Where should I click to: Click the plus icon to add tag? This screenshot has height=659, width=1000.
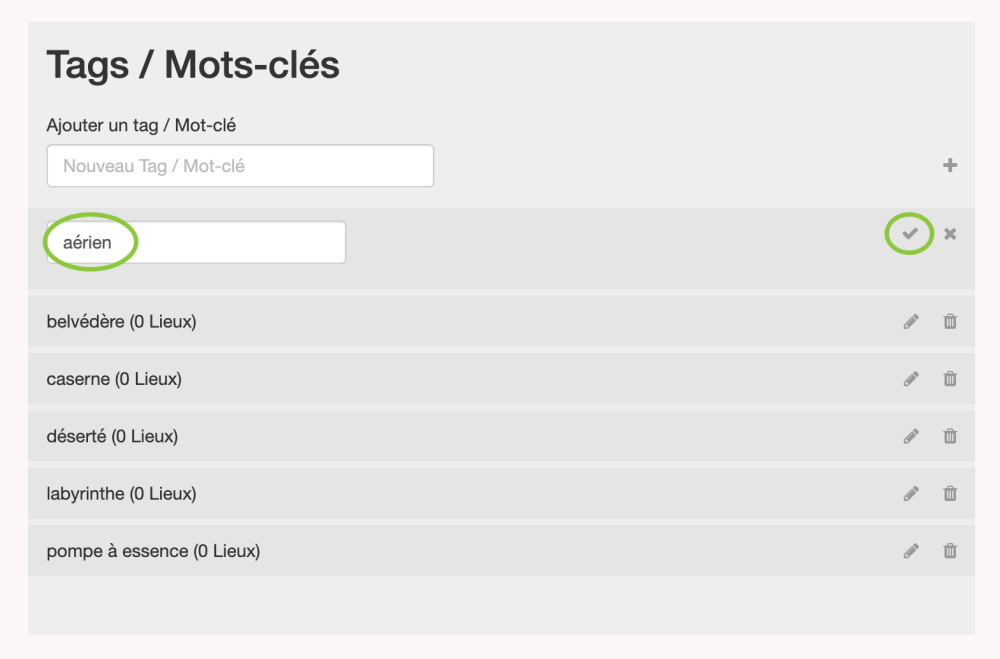950,166
